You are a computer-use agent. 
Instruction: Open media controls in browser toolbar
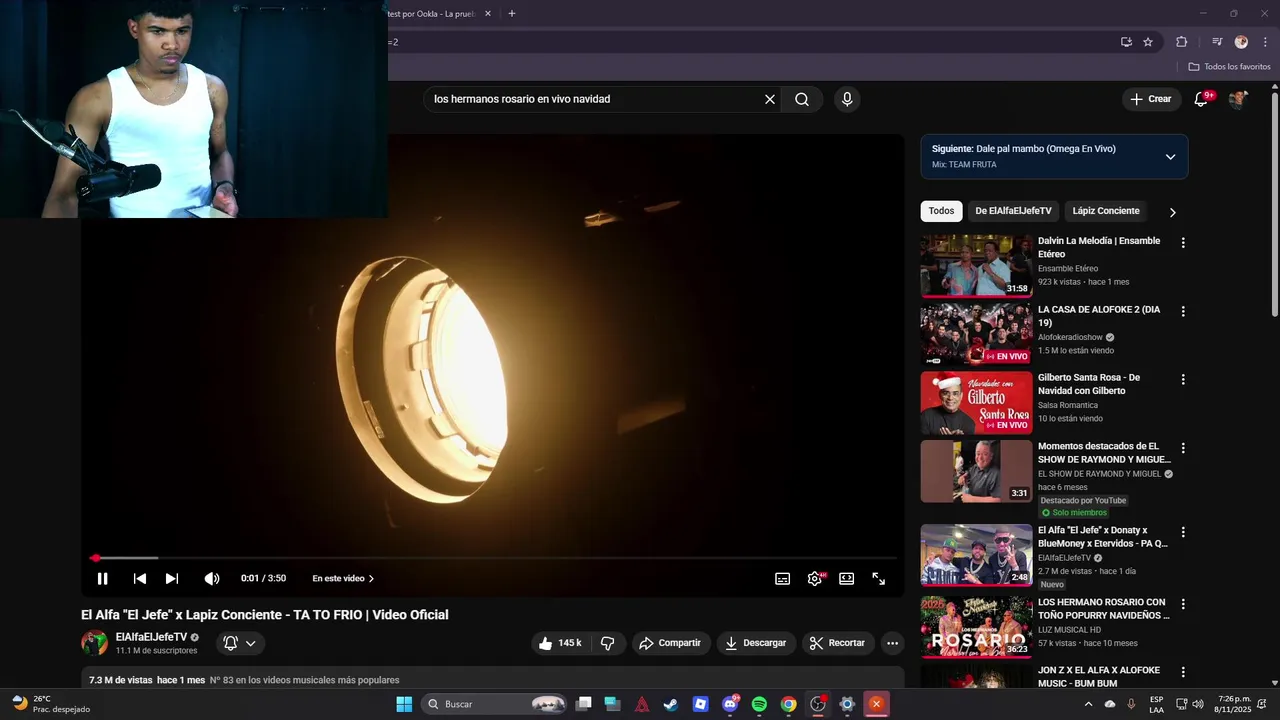tap(1217, 42)
